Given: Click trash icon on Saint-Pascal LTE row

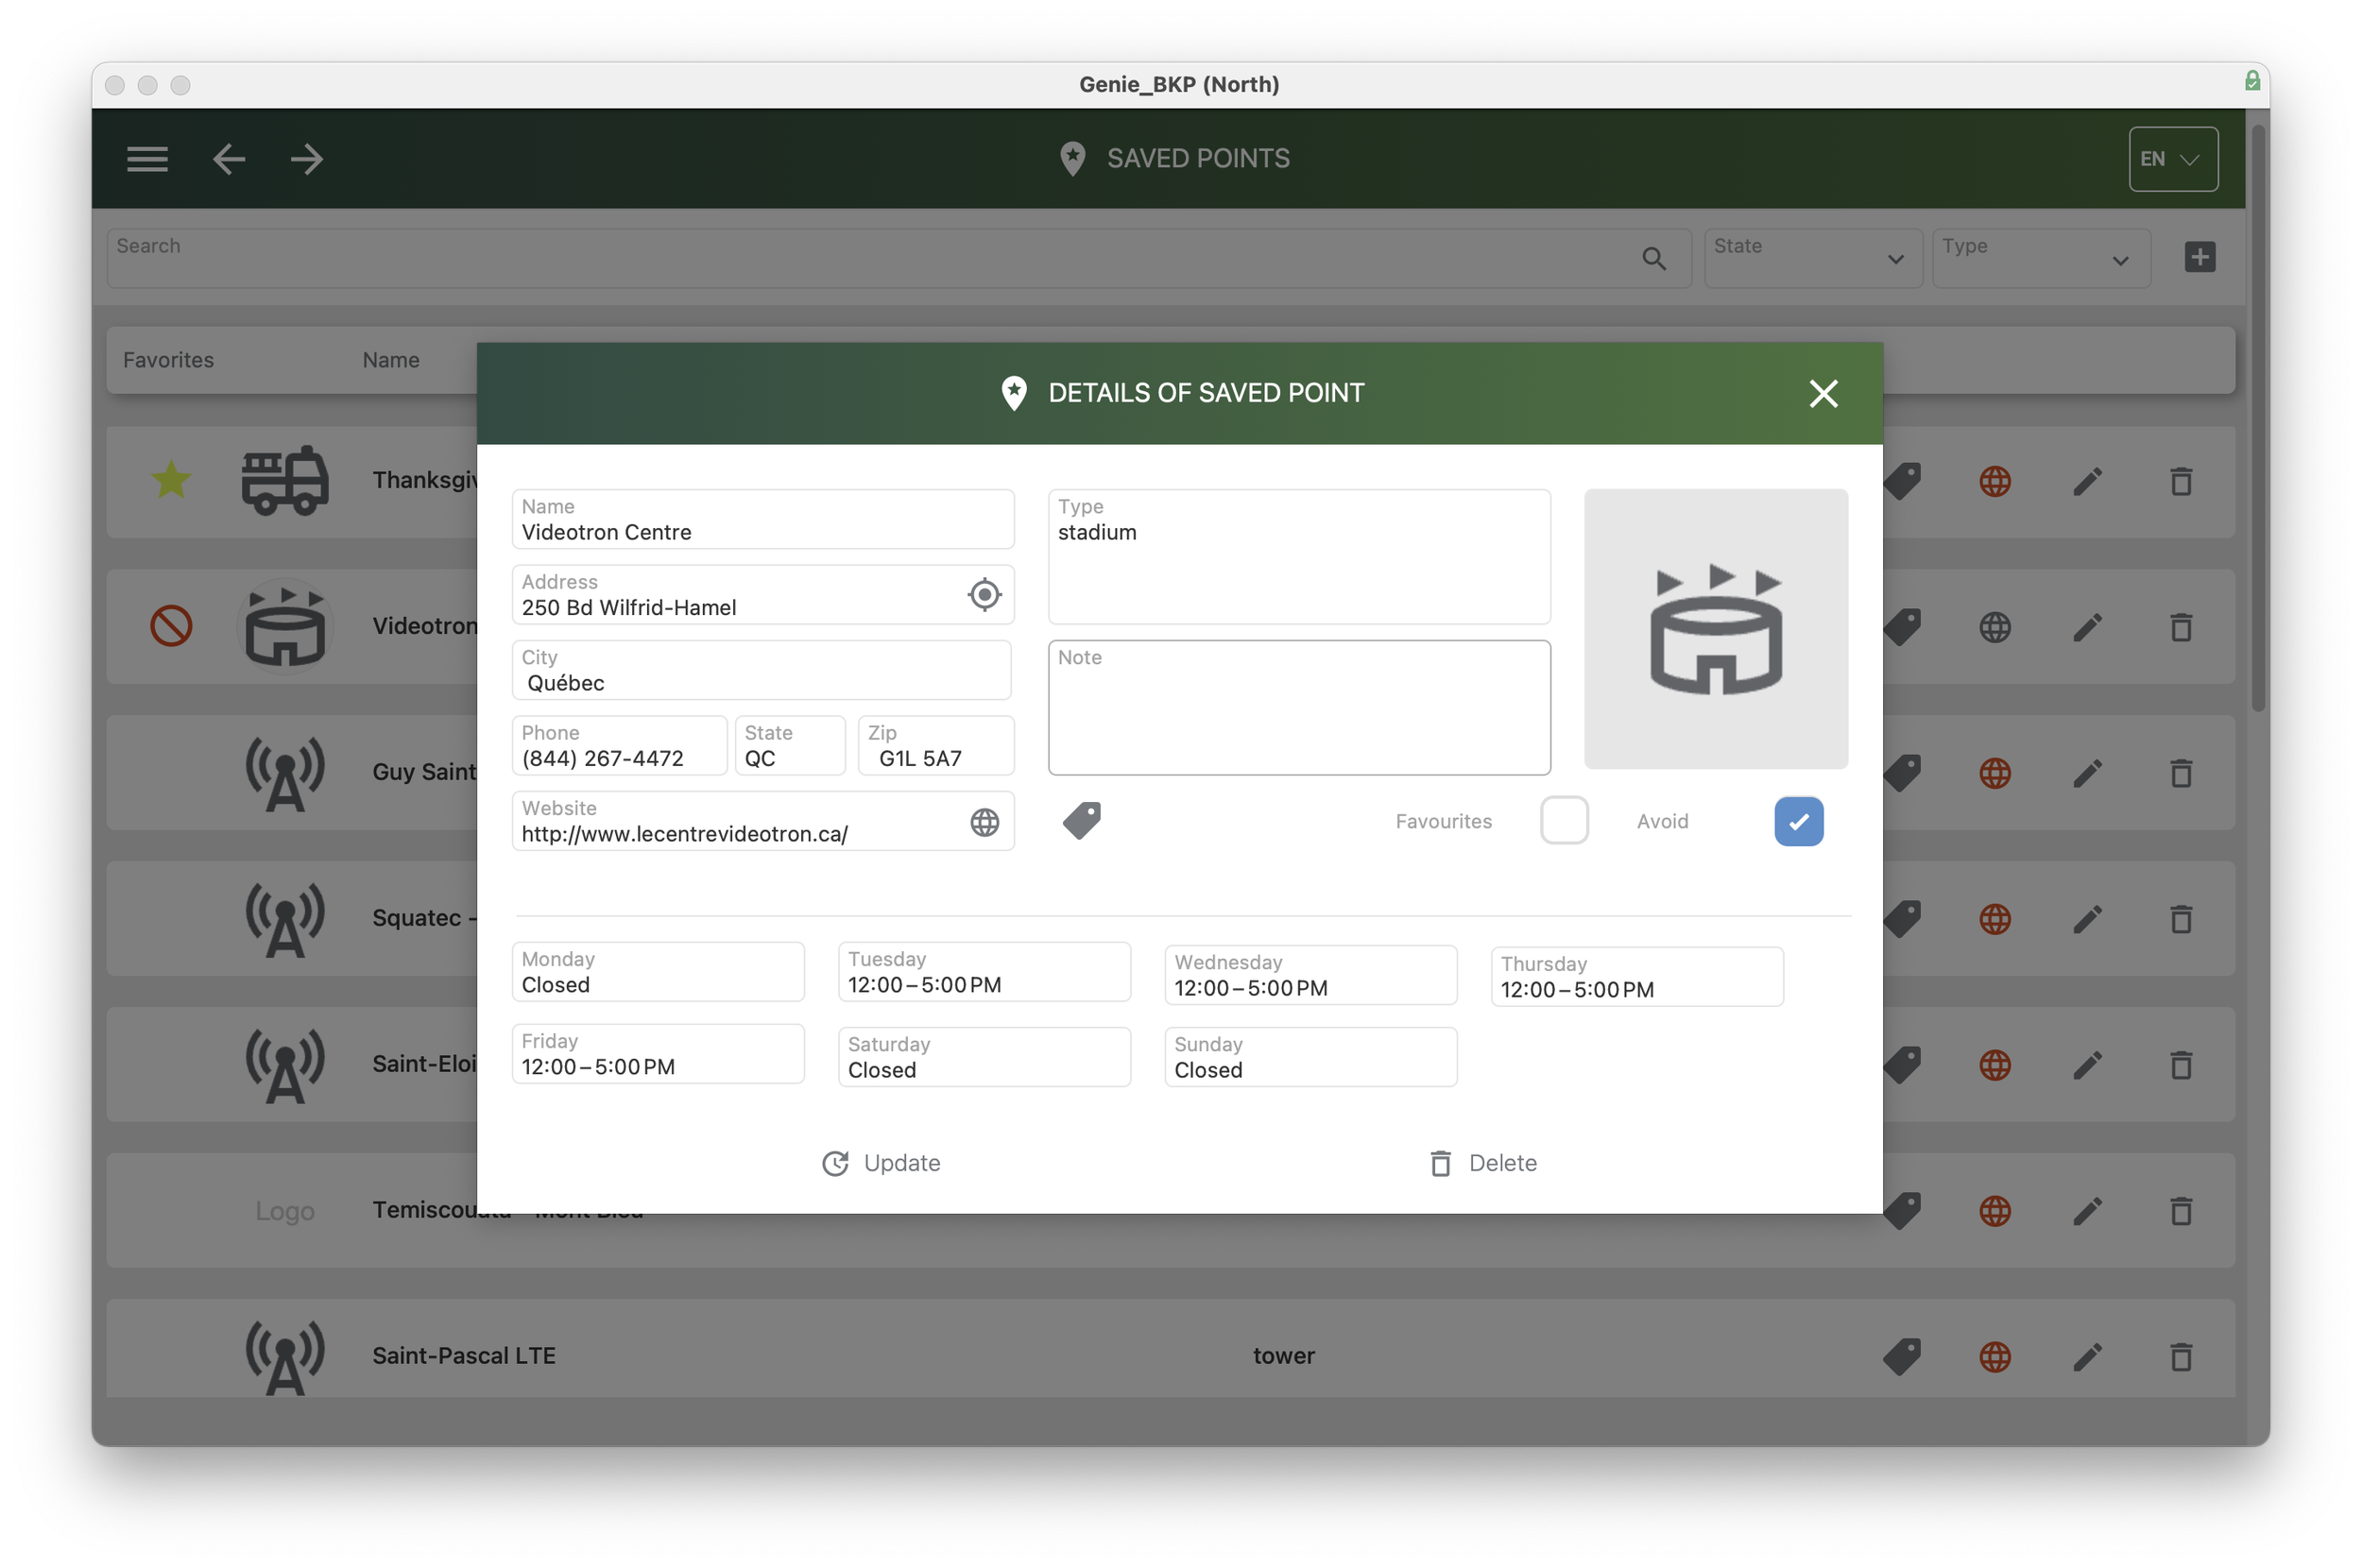Looking at the screenshot, I should [x=2181, y=1356].
